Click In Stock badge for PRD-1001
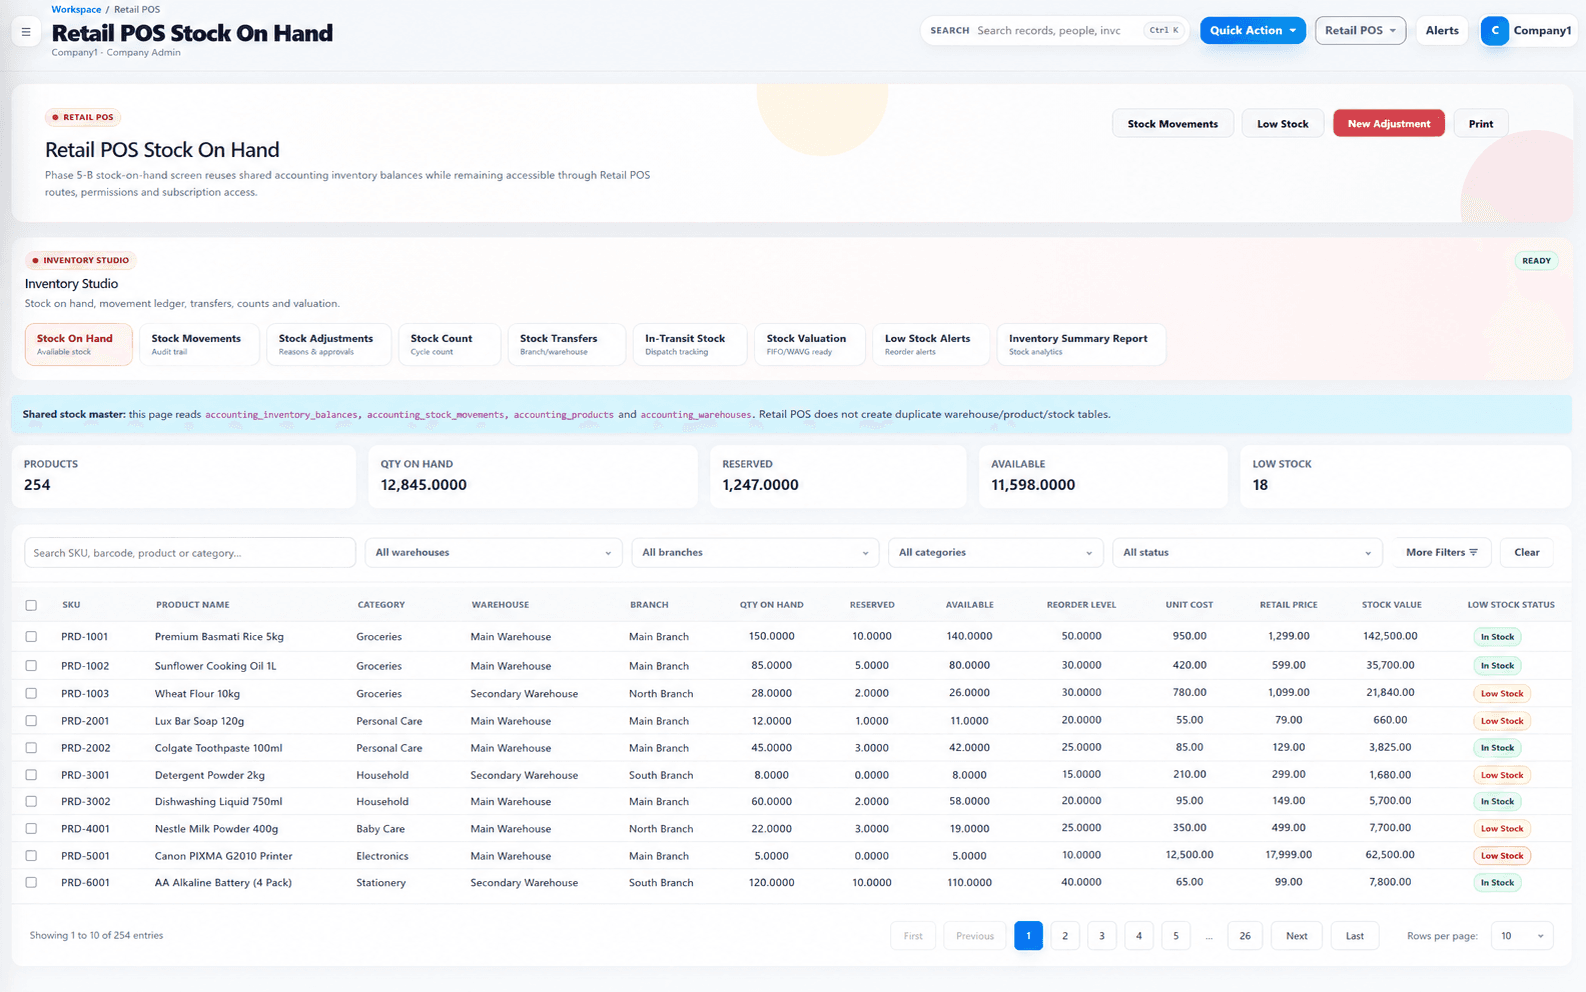This screenshot has width=1586, height=992. [1497, 637]
